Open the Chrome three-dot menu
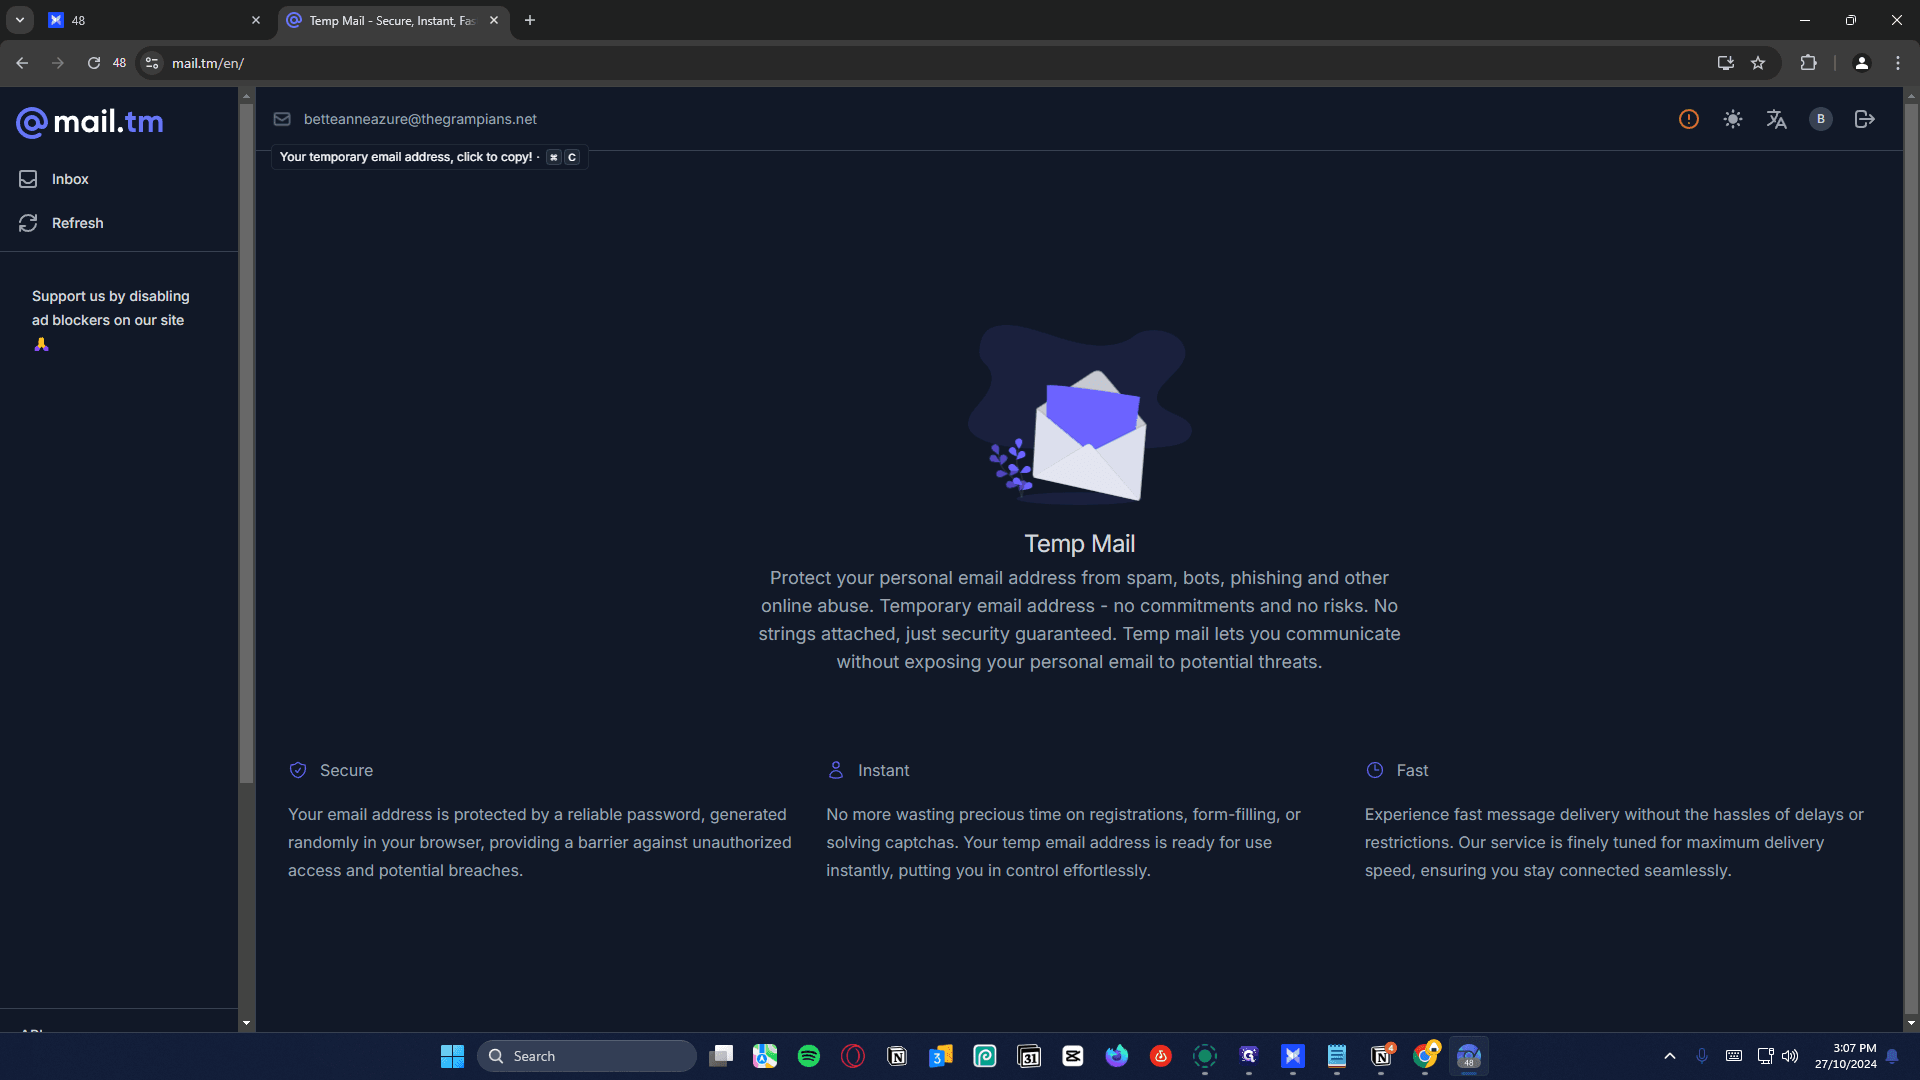Screen dimensions: 1920x1080 point(1898,63)
